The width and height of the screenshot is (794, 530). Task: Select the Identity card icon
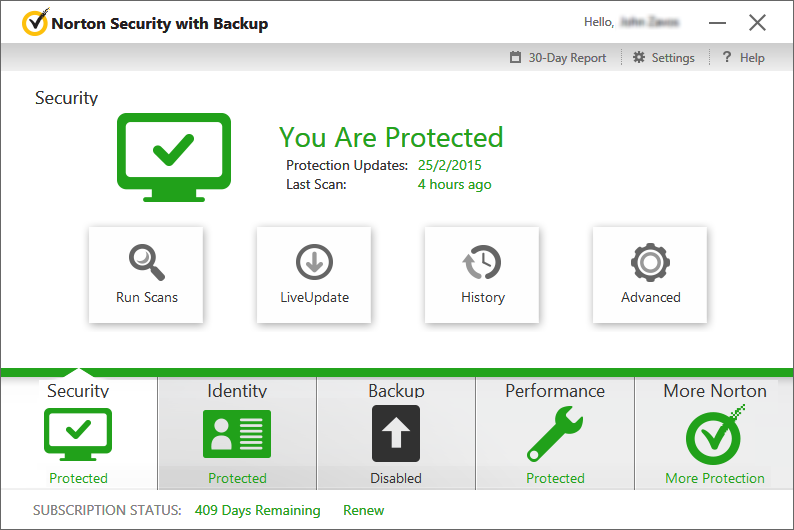point(237,434)
